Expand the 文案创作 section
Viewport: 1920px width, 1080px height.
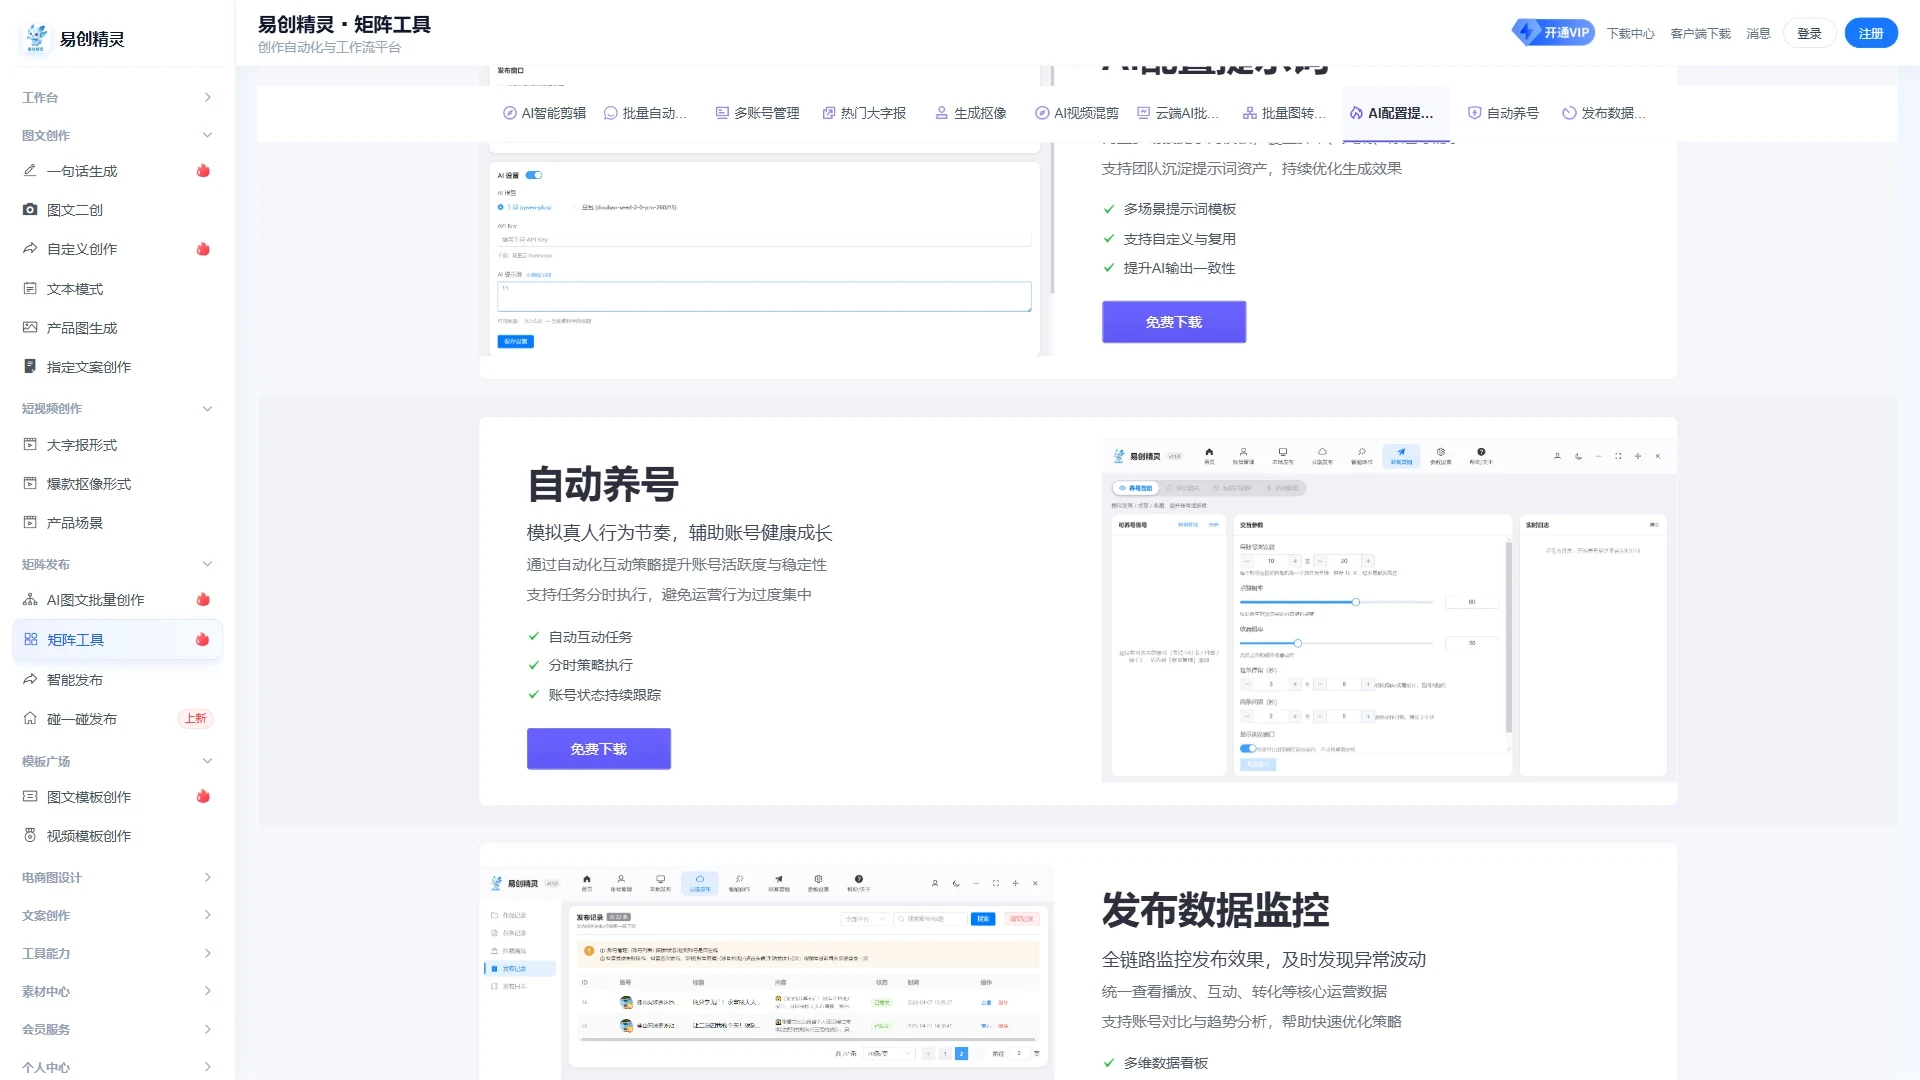coord(117,916)
